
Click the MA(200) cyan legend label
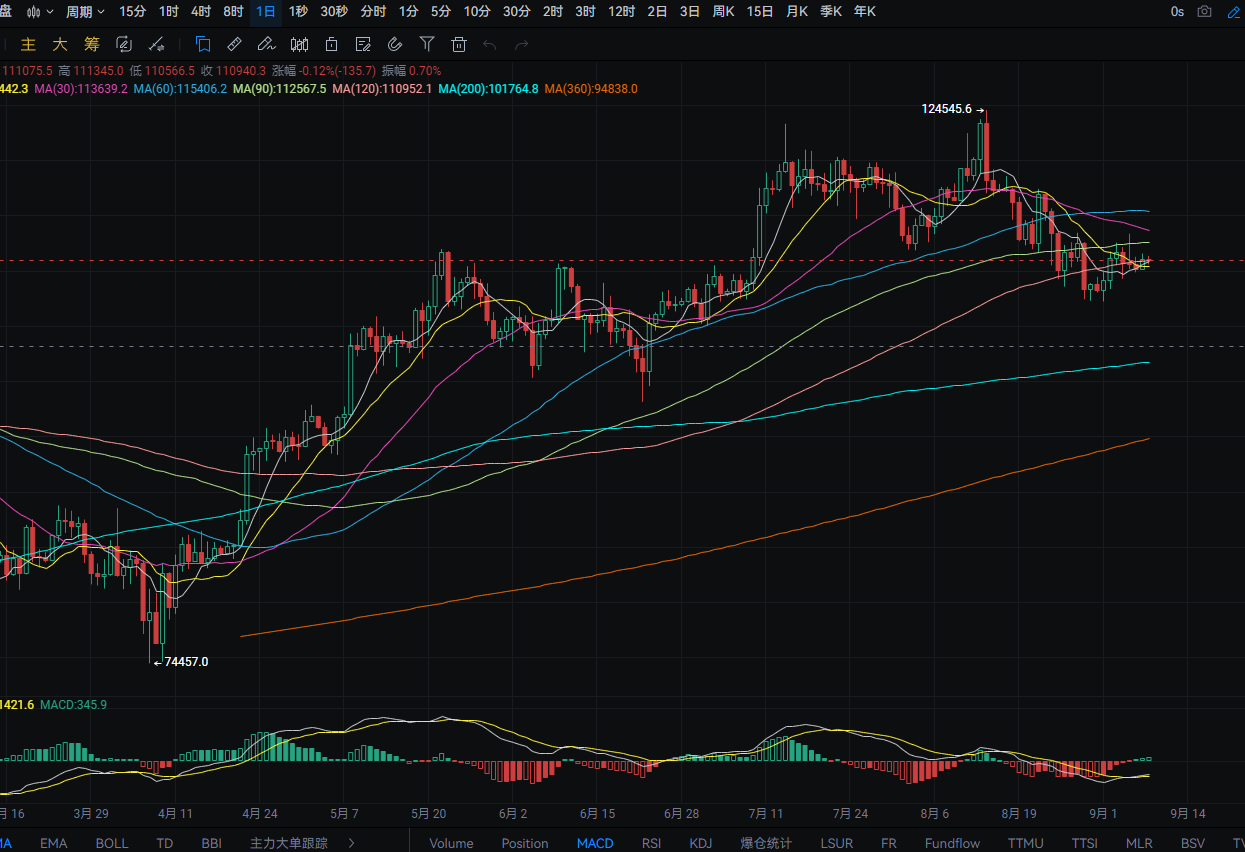[488, 89]
